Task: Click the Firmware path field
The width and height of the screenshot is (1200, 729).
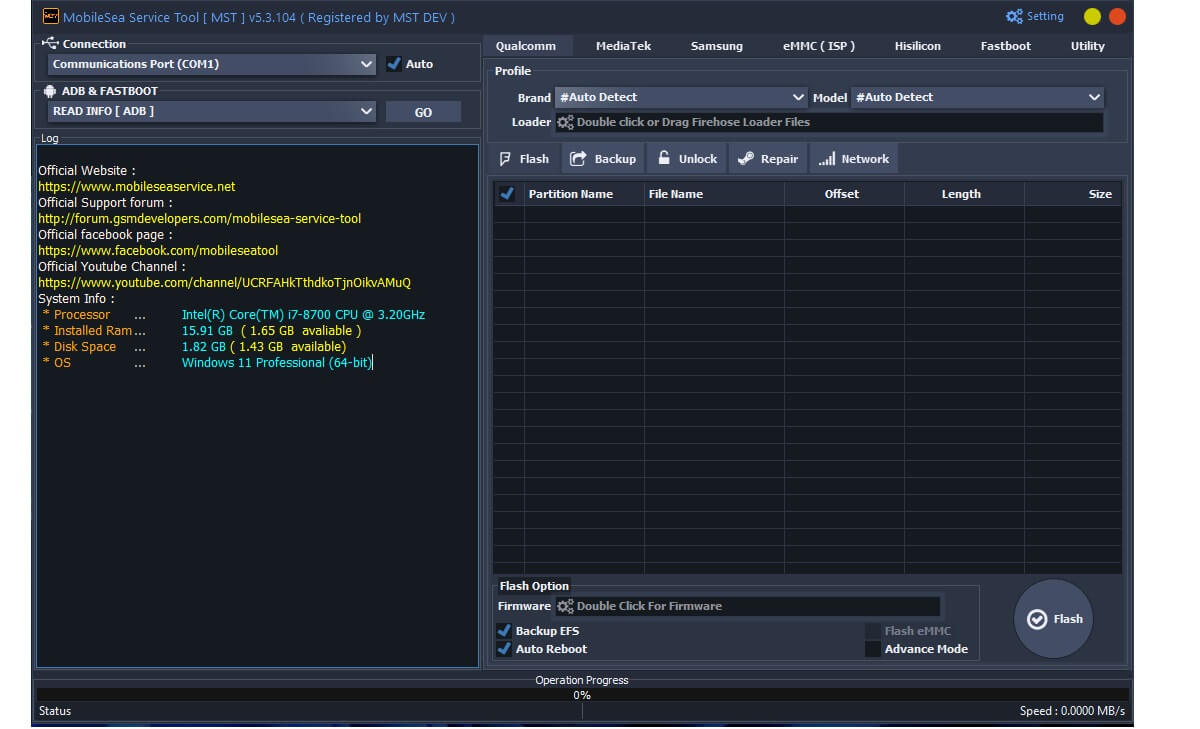Action: (x=748, y=606)
